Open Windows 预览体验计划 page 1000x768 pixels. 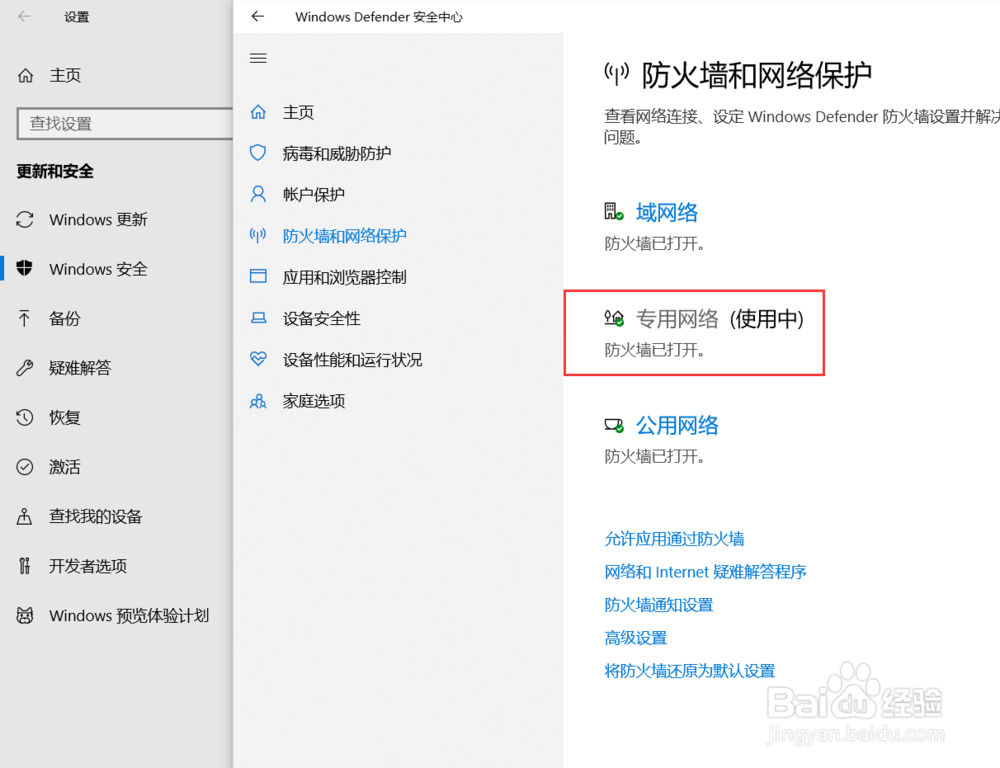coord(129,616)
